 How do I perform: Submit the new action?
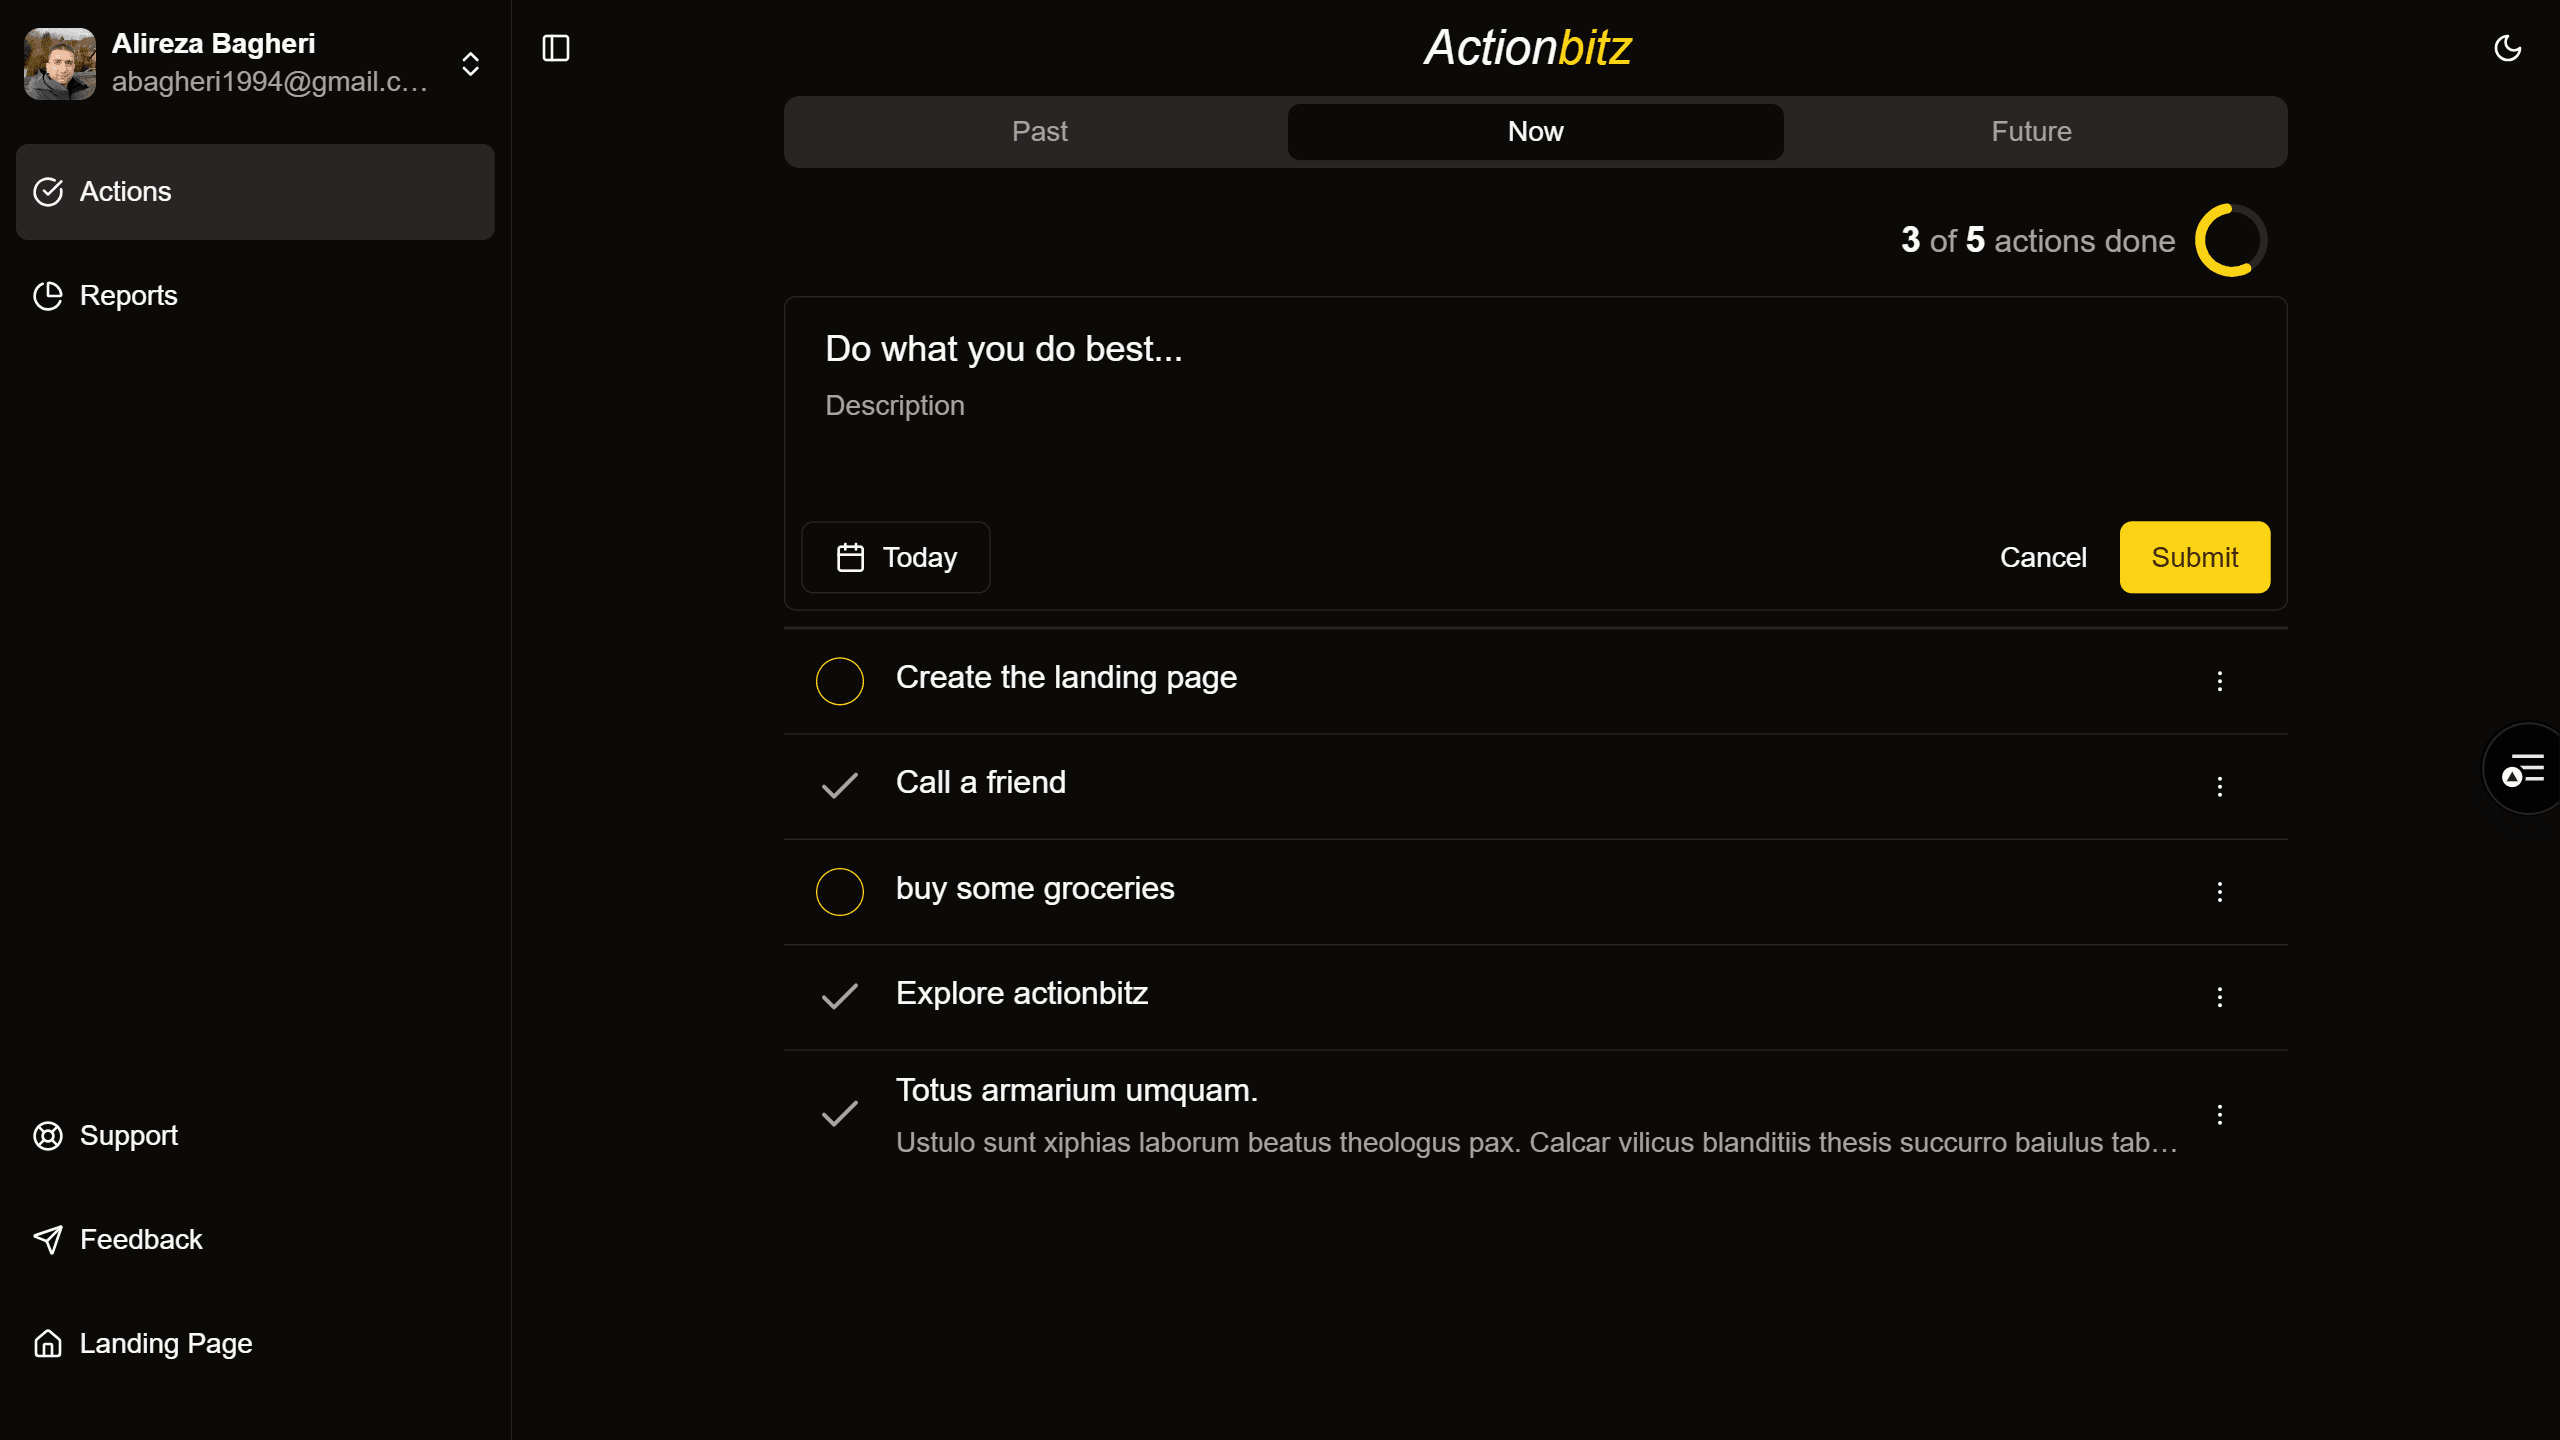click(x=2195, y=557)
